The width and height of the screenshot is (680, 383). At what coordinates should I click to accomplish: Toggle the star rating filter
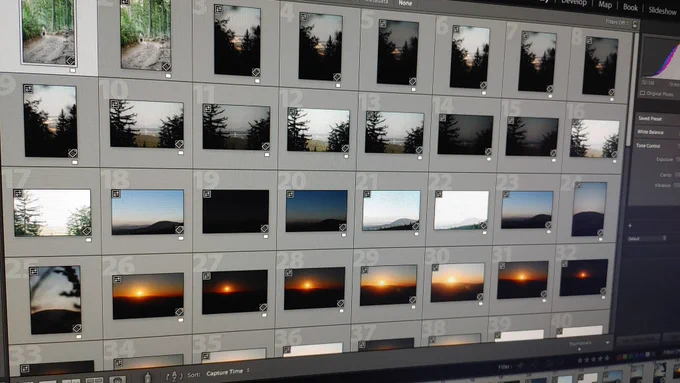(594, 359)
